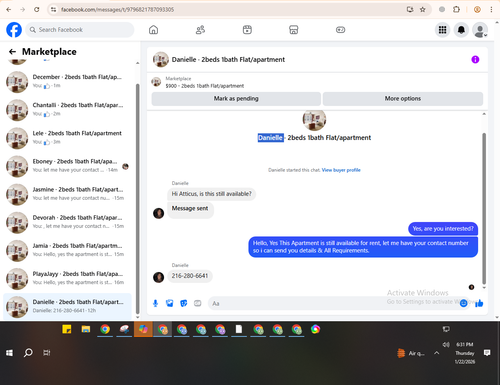Open the Windows notification center
Screen dimensions: 500x385
pos(487,353)
